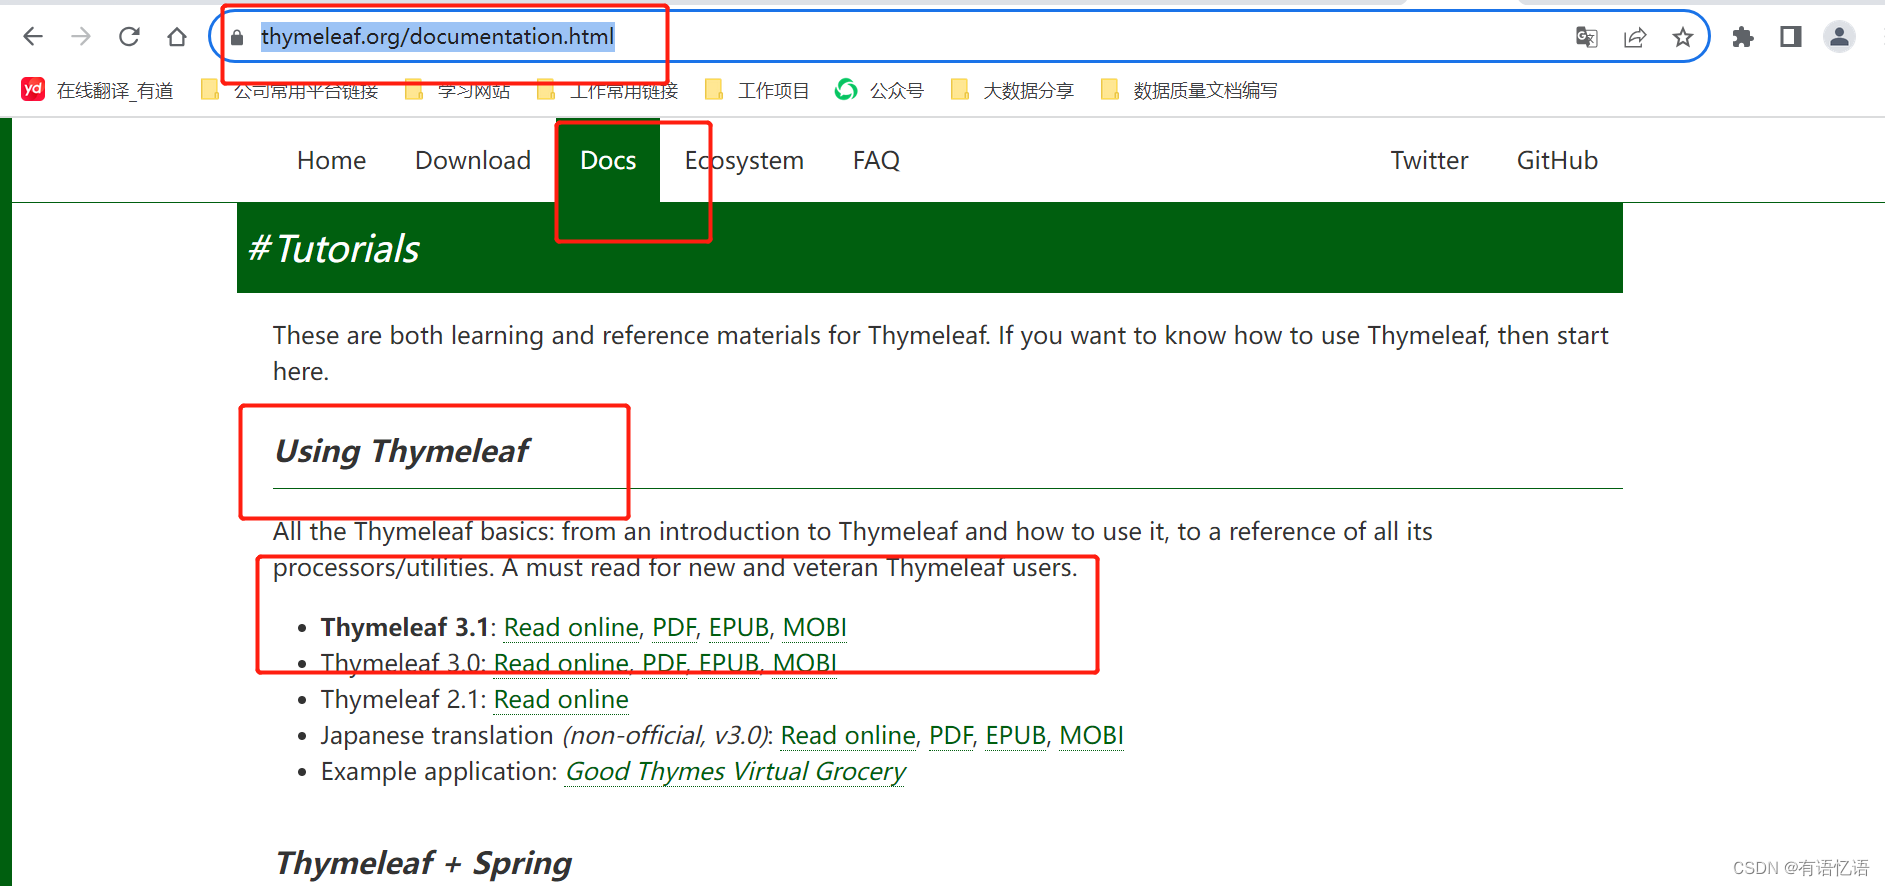
Task: Open the Download nav item
Action: click(x=473, y=160)
